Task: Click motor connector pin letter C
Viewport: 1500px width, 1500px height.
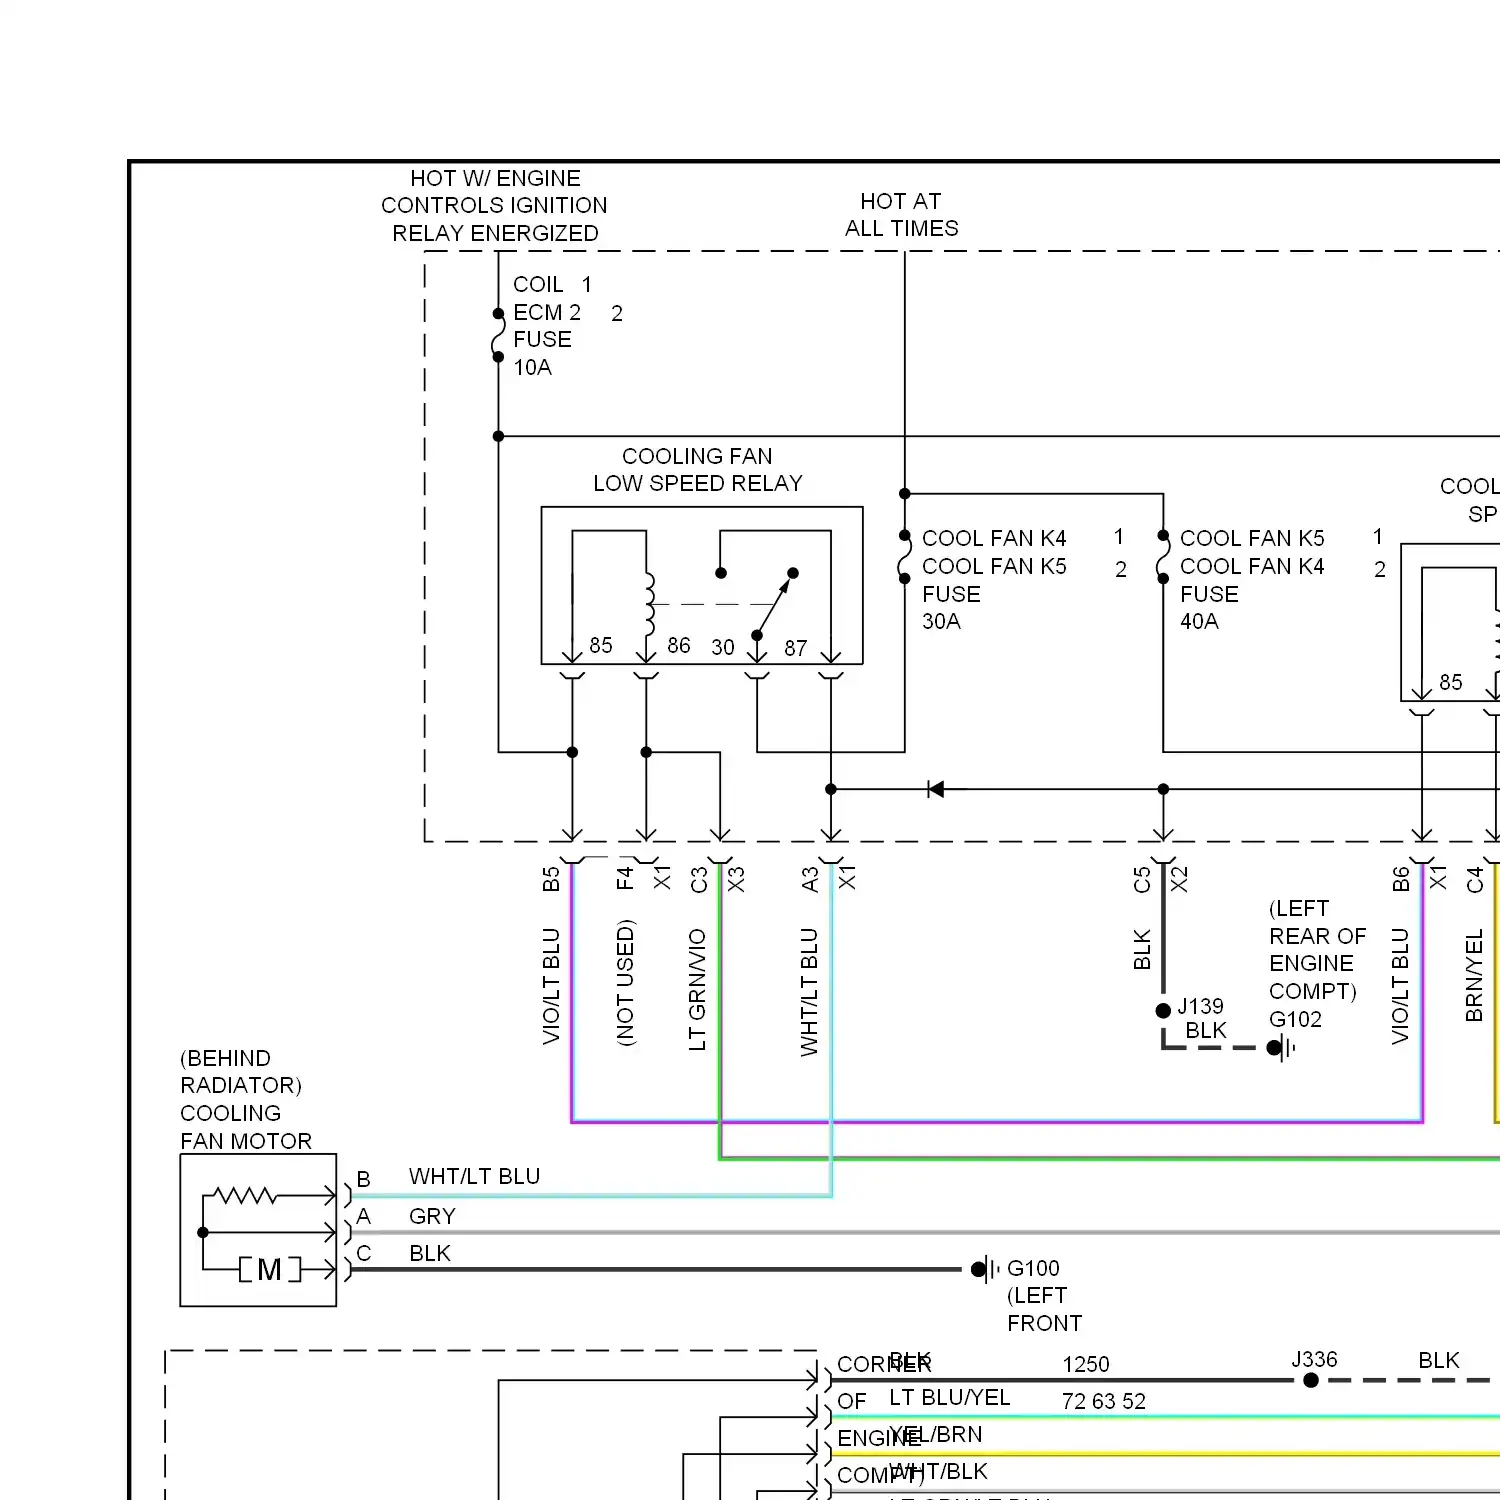Action: click(364, 1254)
